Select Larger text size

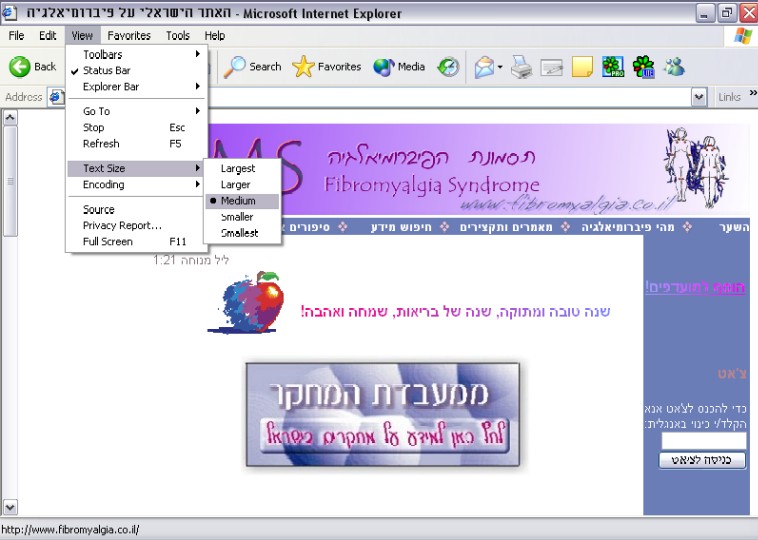(242, 185)
